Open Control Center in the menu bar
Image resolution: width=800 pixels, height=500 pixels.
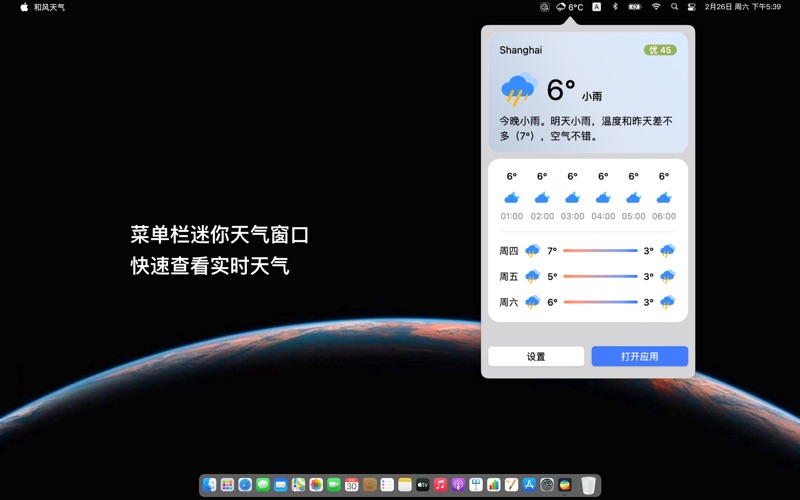(691, 7)
